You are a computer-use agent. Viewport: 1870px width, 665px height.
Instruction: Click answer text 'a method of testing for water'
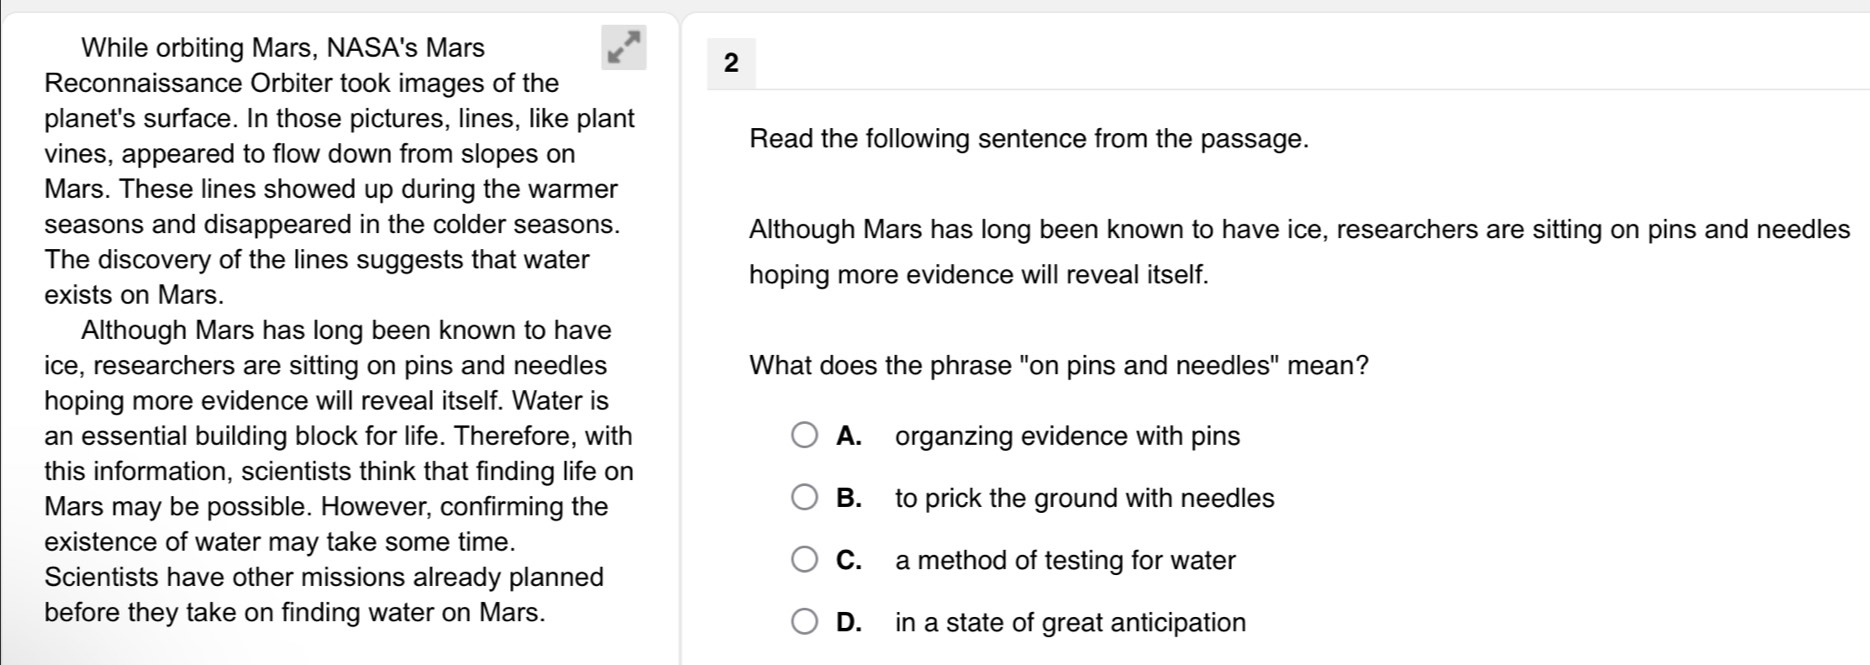coord(1065,560)
